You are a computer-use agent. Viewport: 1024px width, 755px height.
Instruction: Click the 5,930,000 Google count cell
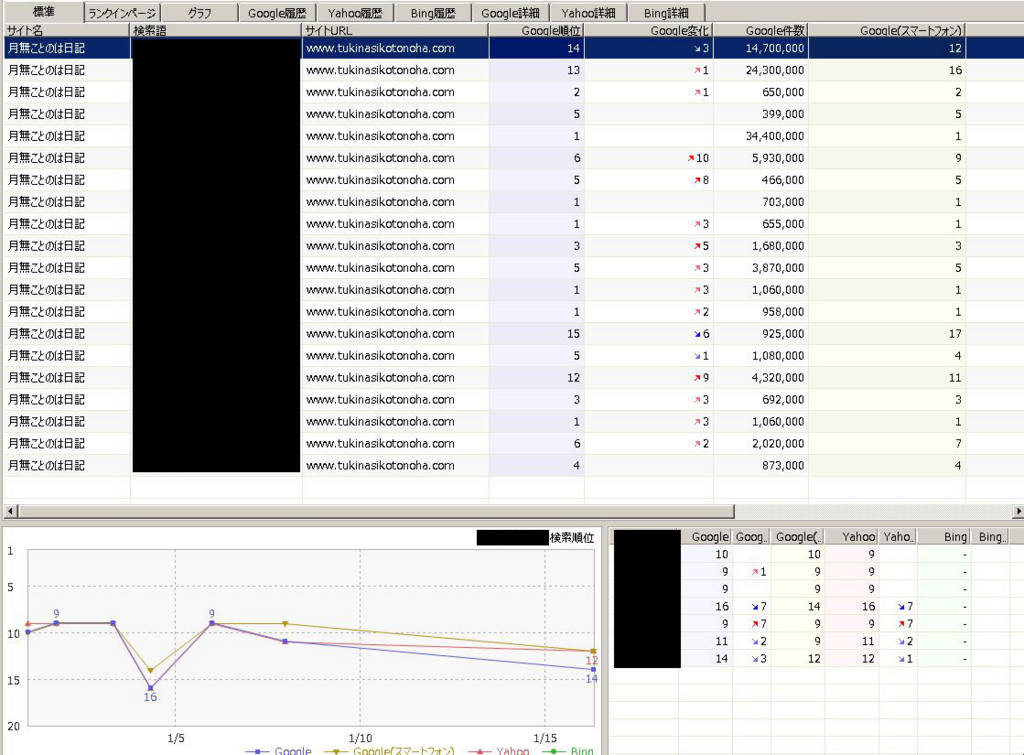[761, 158]
